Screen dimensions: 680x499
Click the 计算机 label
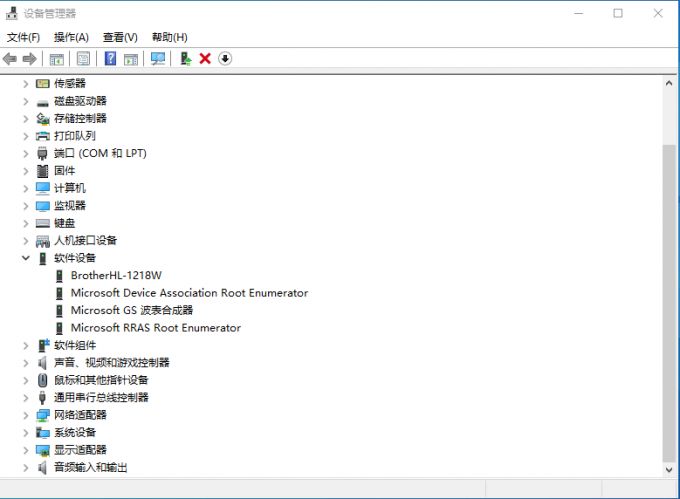pyautogui.click(x=70, y=188)
